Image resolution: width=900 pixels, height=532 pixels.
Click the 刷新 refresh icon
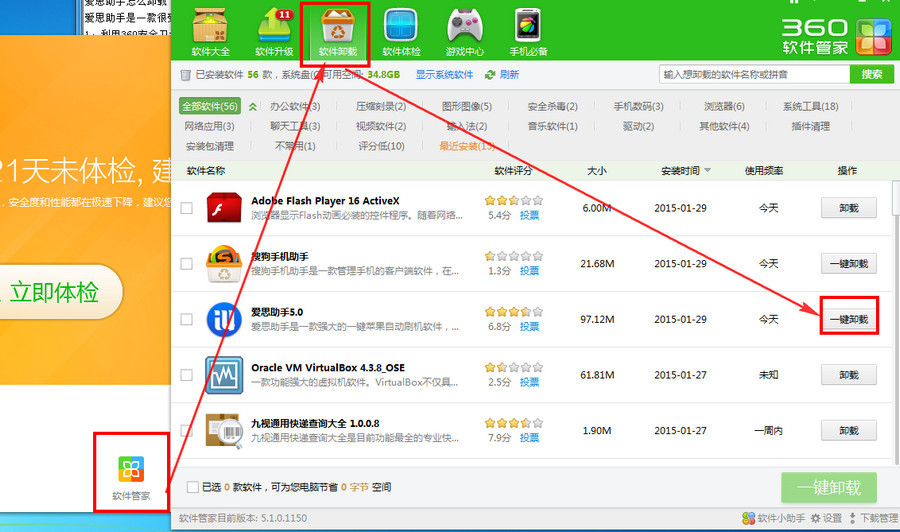point(491,75)
